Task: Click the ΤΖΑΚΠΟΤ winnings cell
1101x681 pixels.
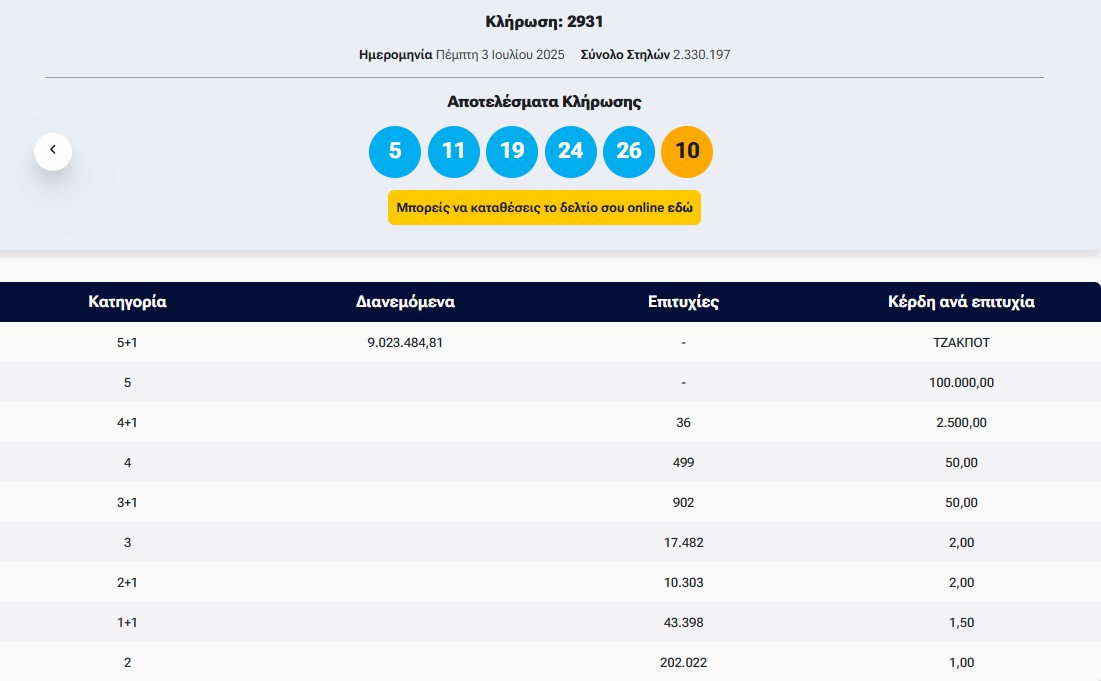Action: tap(961, 342)
